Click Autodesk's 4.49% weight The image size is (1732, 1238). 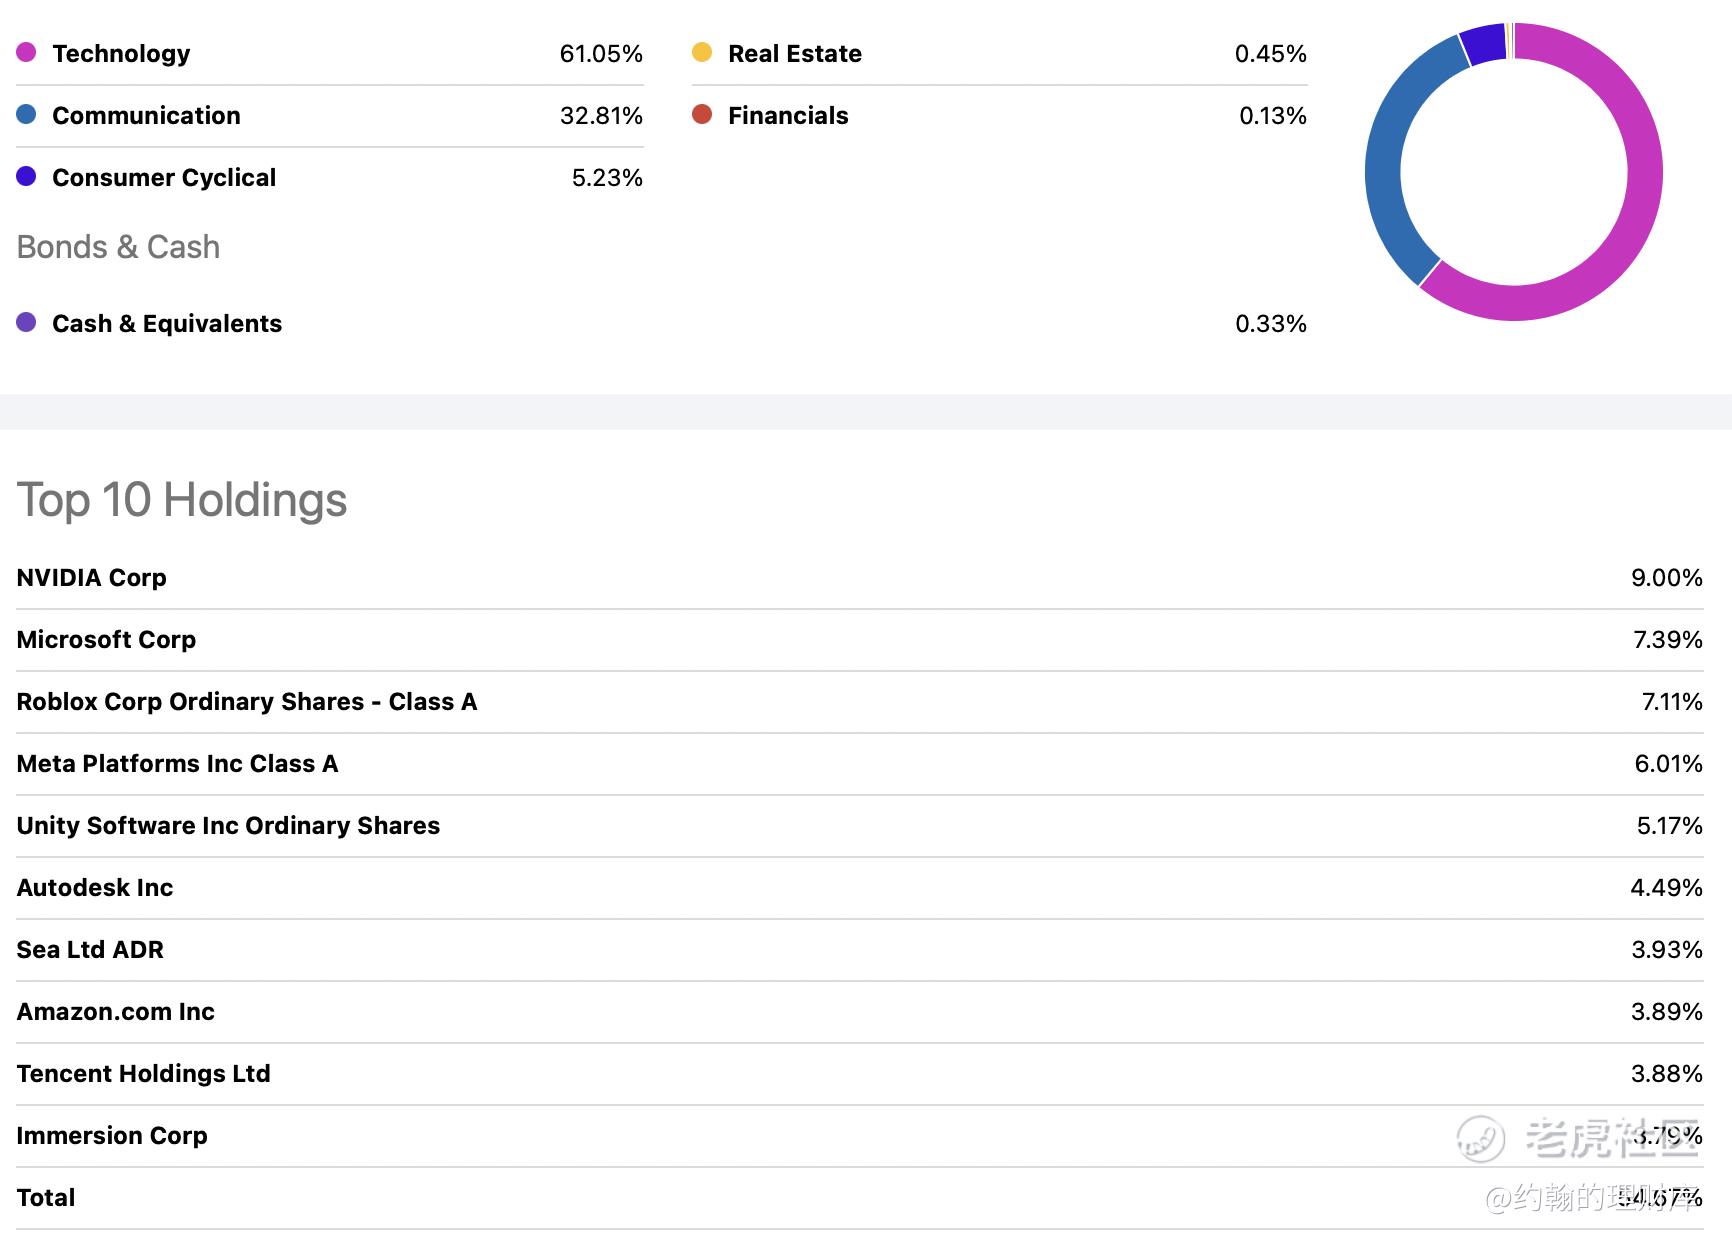[x=1667, y=887]
